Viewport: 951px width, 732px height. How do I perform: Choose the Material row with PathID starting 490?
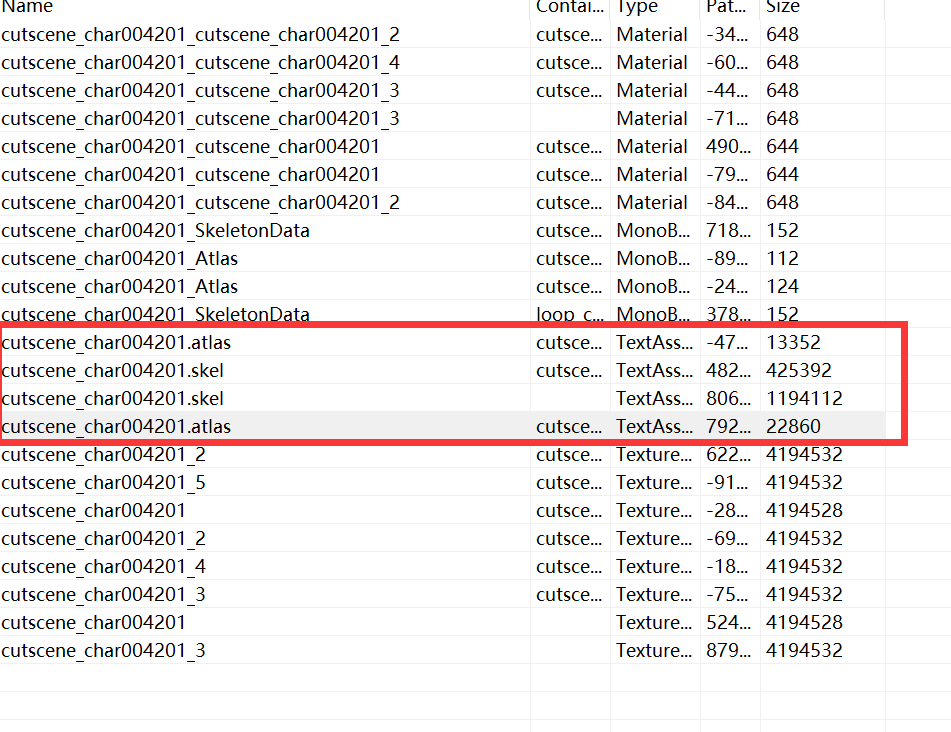coord(190,146)
